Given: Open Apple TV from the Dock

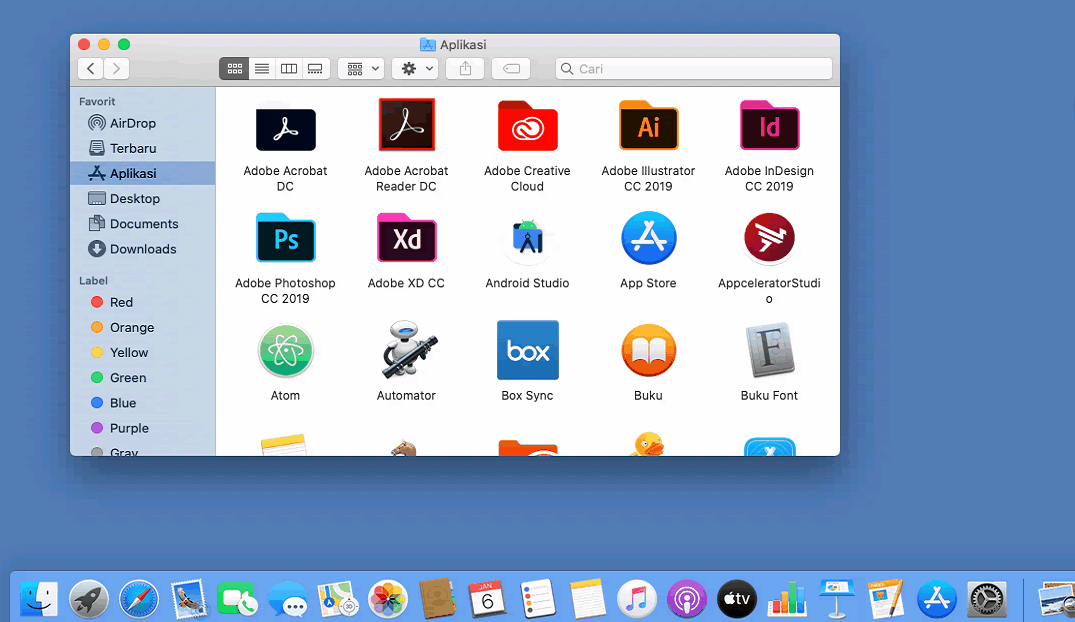Looking at the screenshot, I should coord(737,599).
